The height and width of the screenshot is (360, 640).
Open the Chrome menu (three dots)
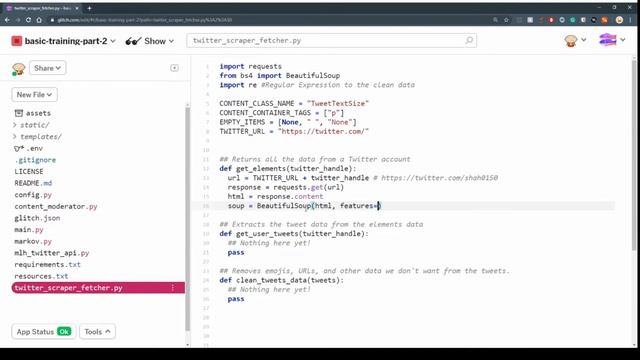[x=631, y=20]
